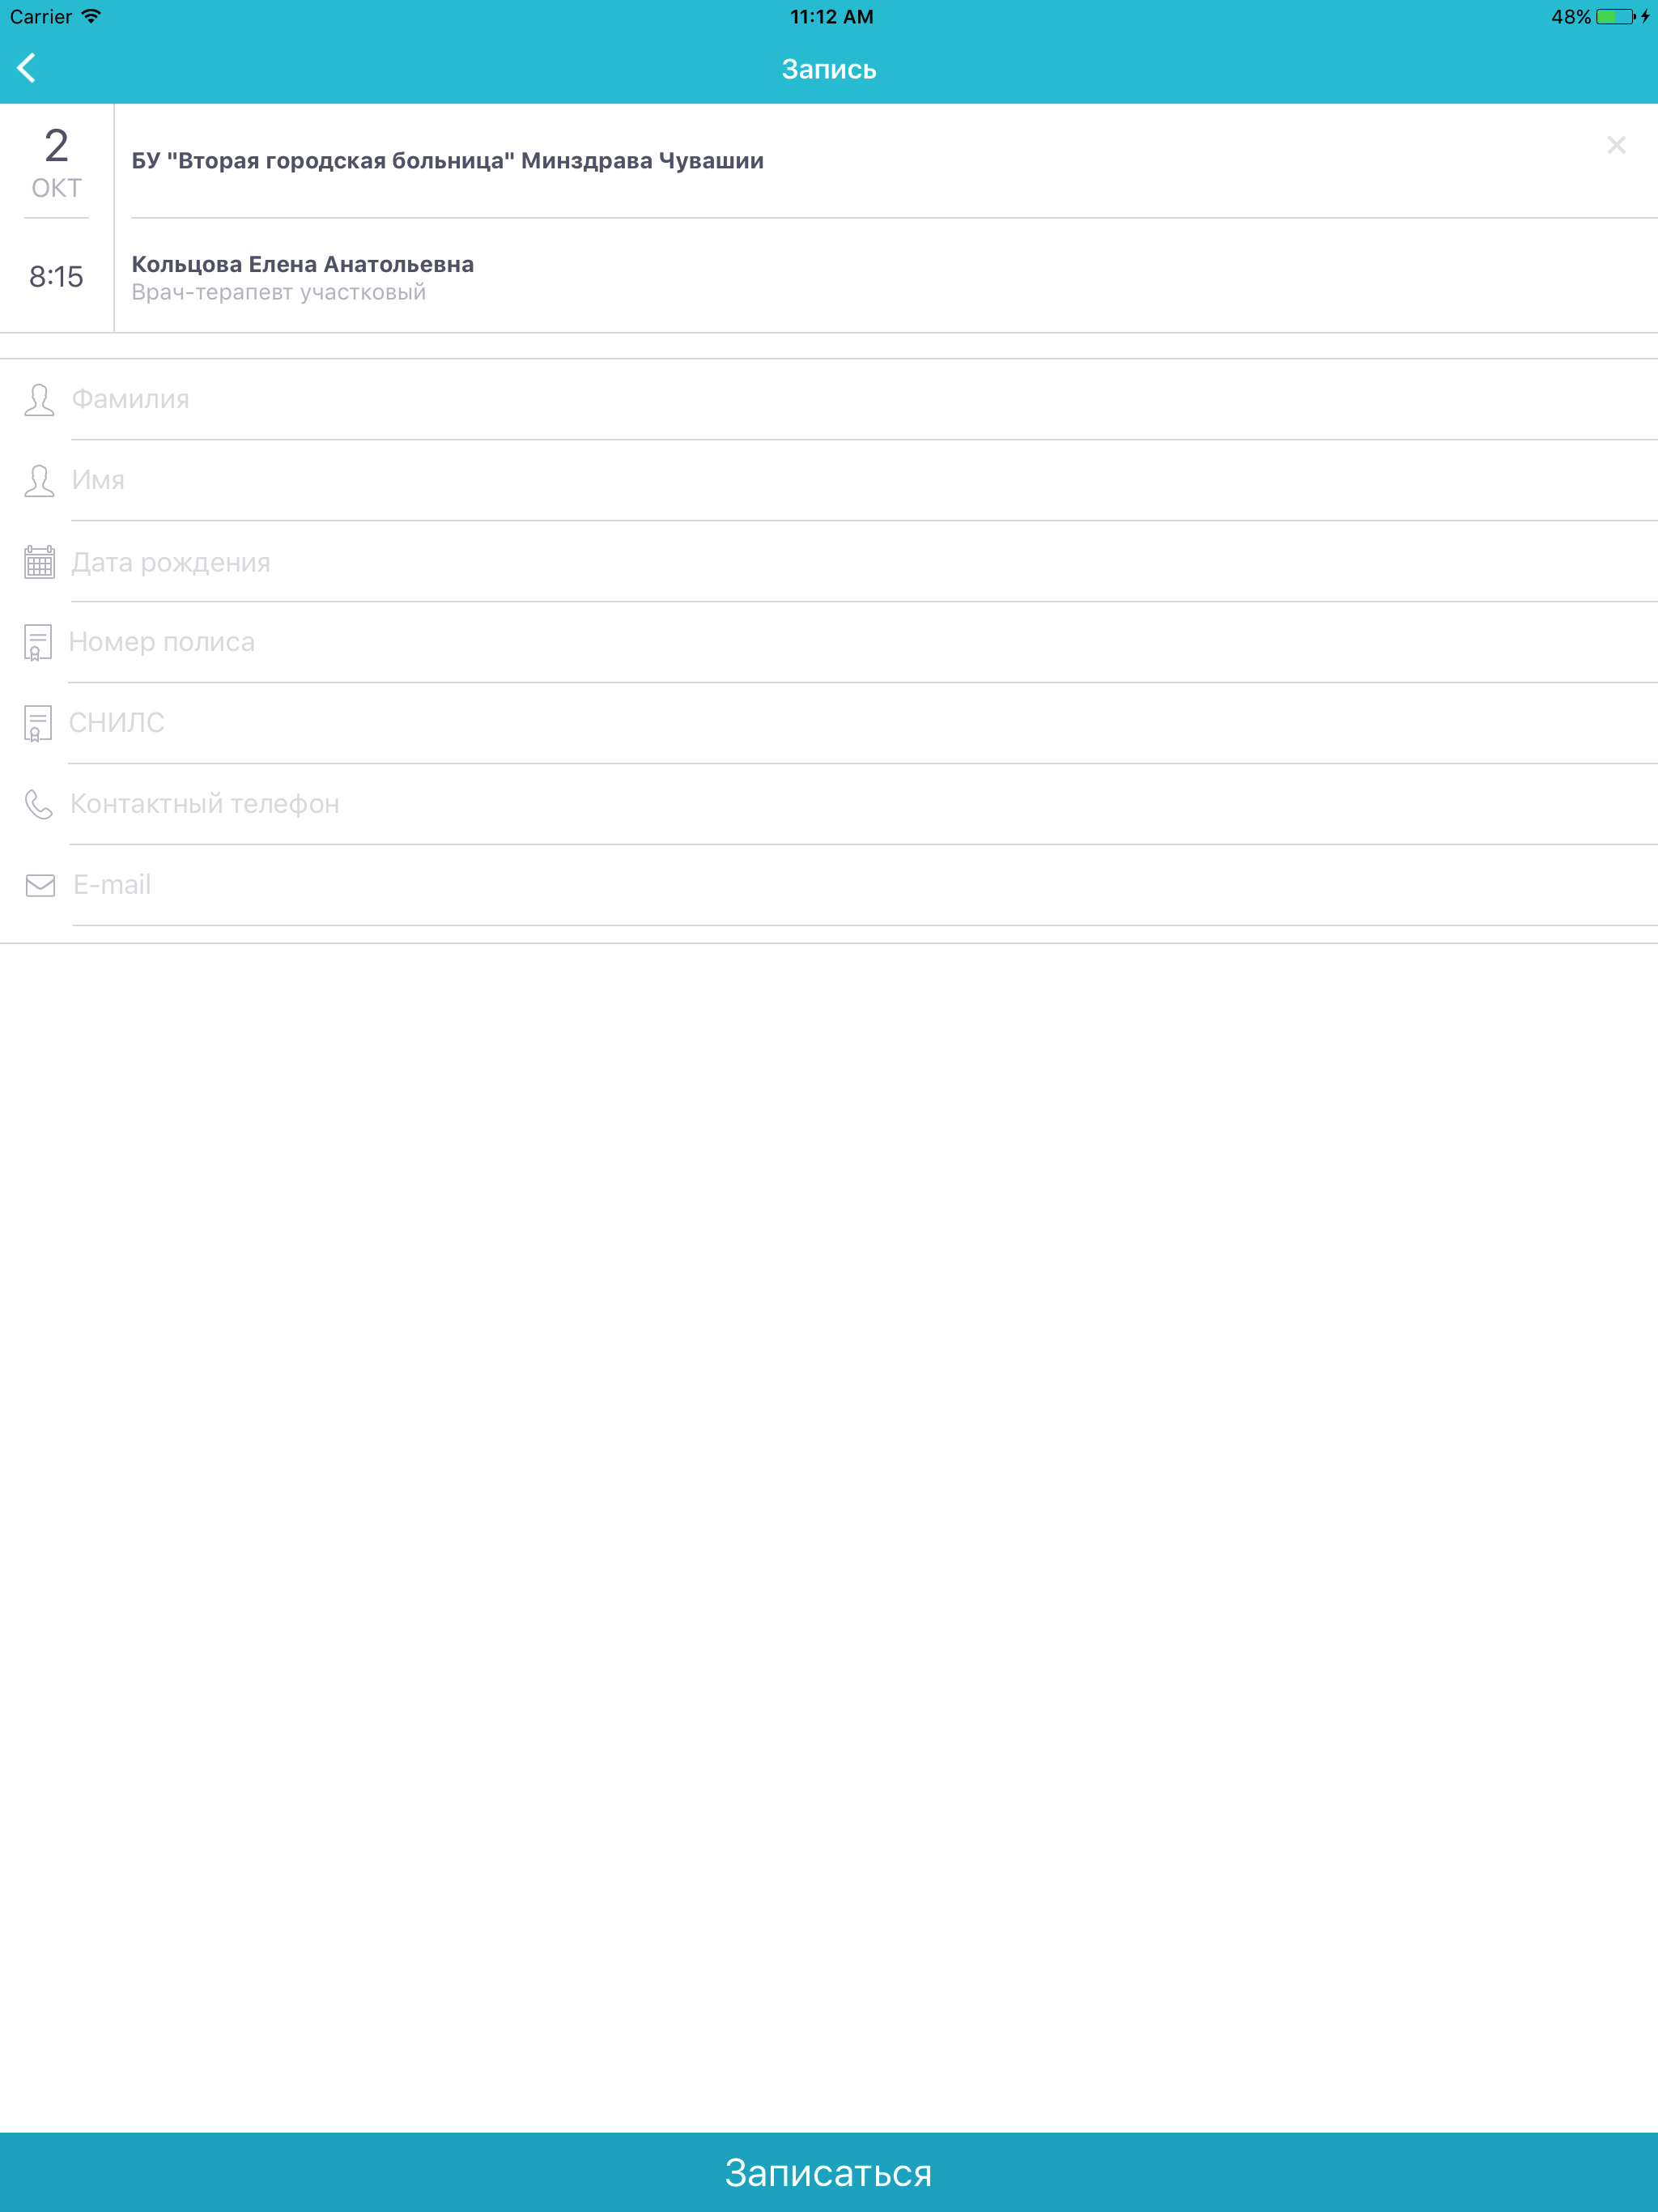
Task: Submit booking with Записаться button
Action: [x=829, y=2172]
